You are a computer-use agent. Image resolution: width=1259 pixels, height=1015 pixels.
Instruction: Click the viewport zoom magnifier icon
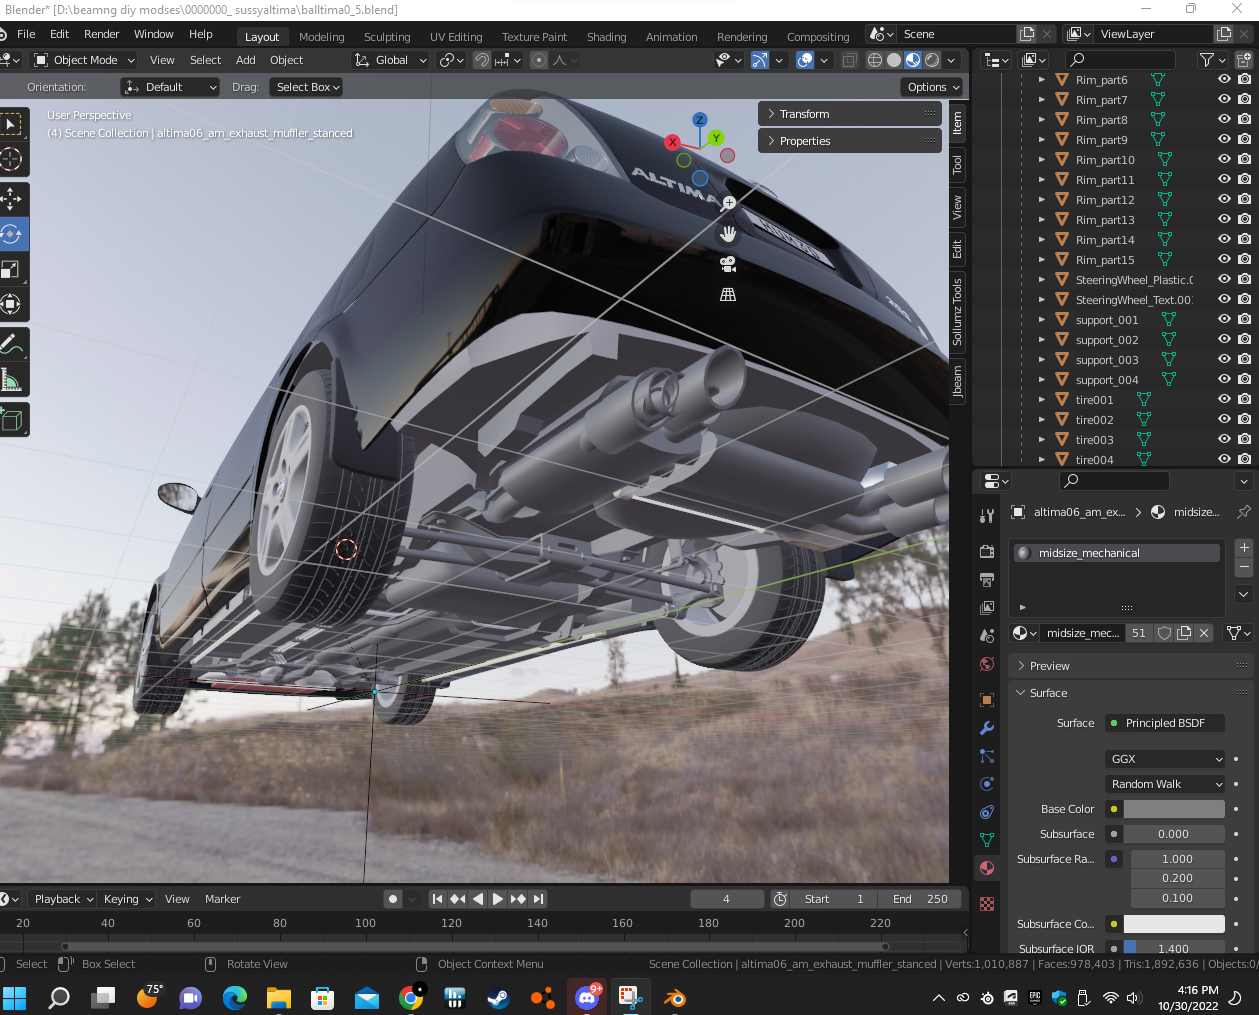point(729,203)
